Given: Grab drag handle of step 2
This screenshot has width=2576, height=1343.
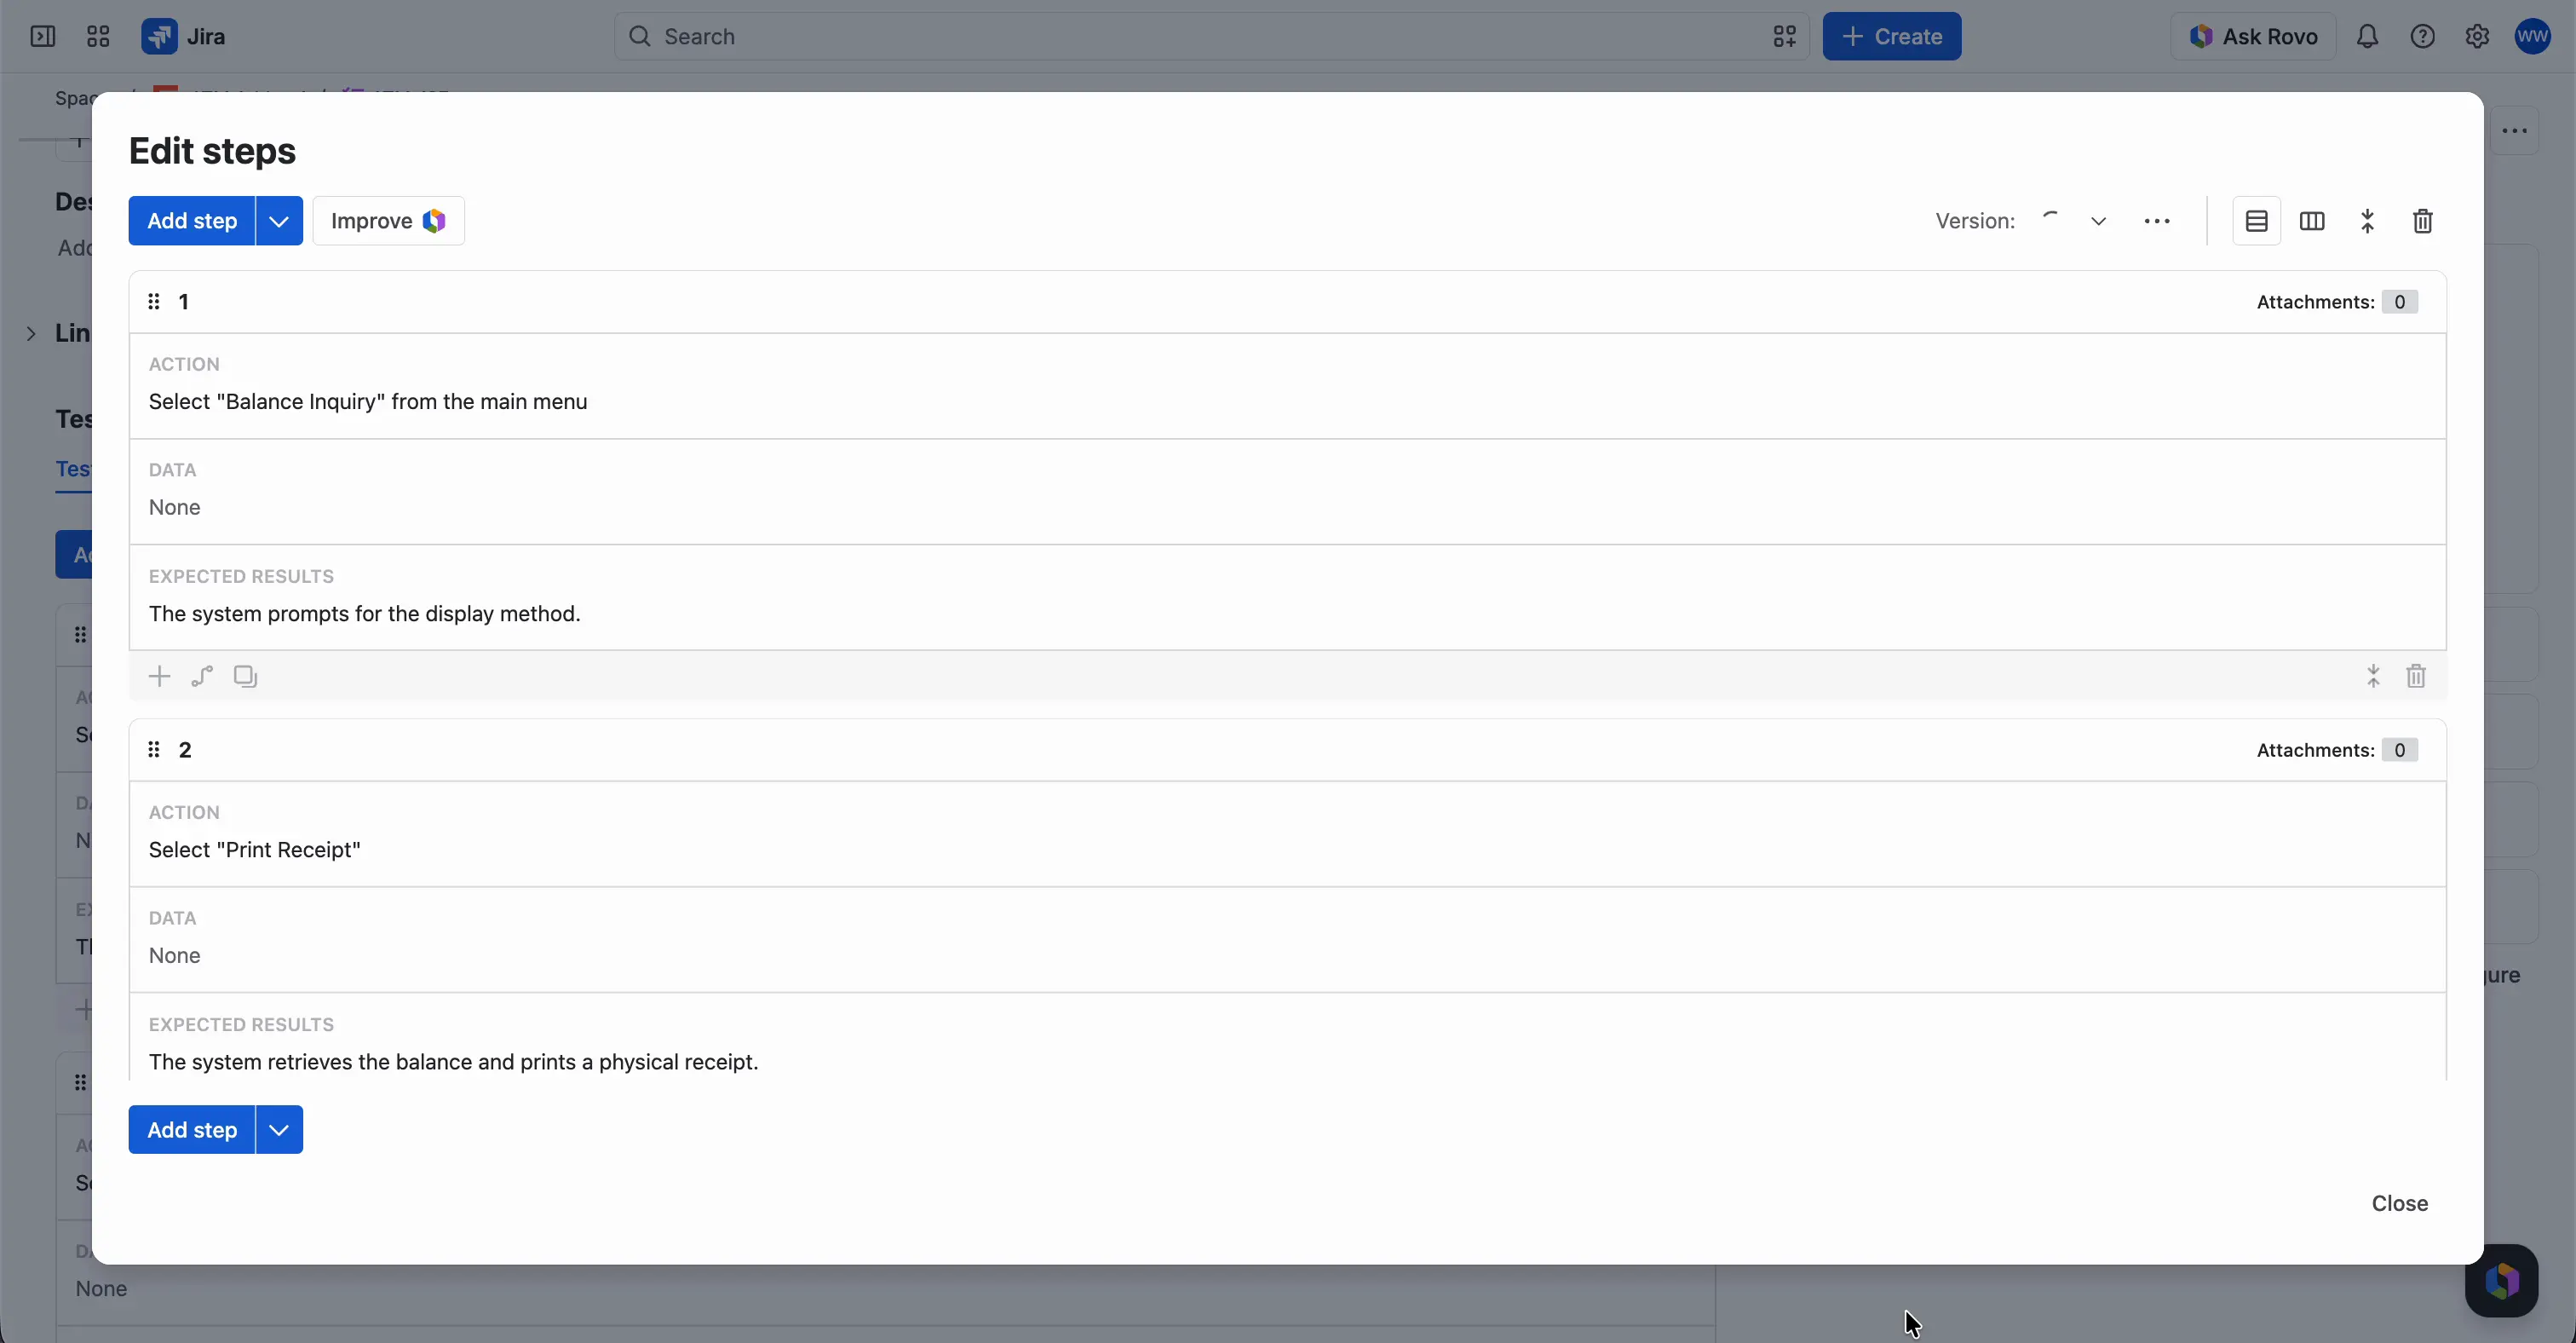Looking at the screenshot, I should coord(154,750).
